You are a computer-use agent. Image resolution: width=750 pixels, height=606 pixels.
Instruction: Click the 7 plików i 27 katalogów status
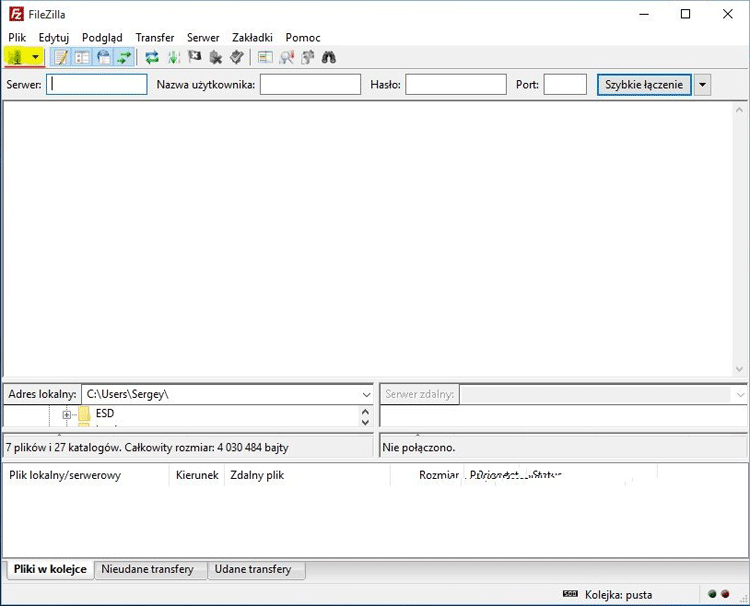pos(147,448)
